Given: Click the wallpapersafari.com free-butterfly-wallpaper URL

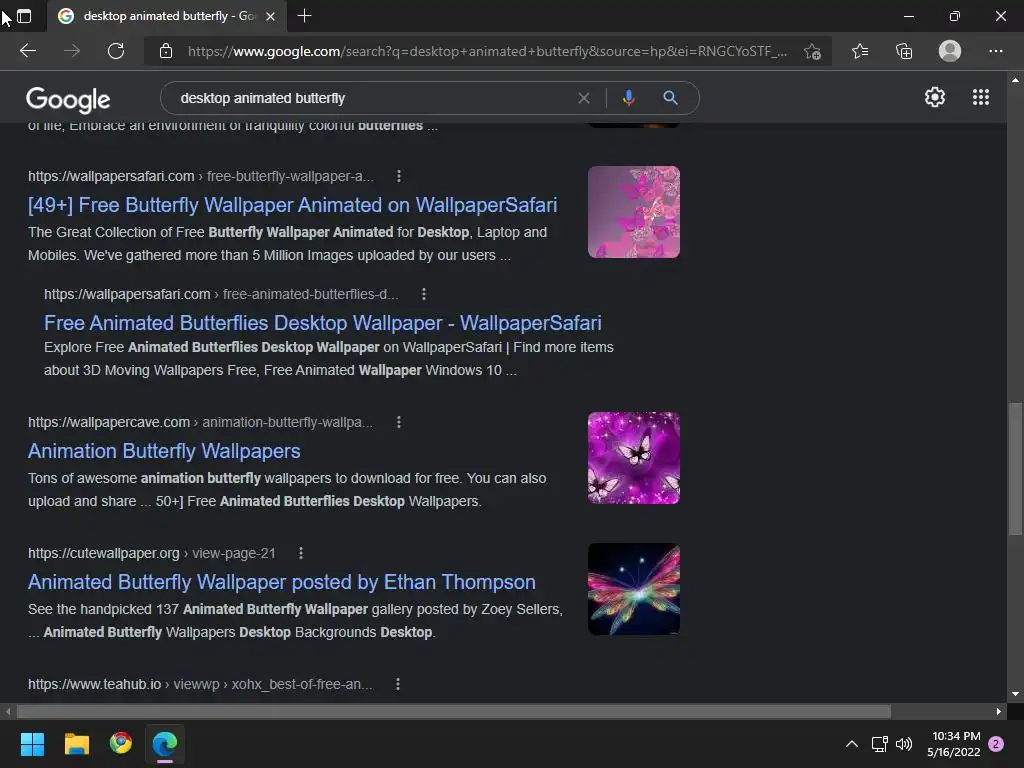Looking at the screenshot, I should click(200, 176).
